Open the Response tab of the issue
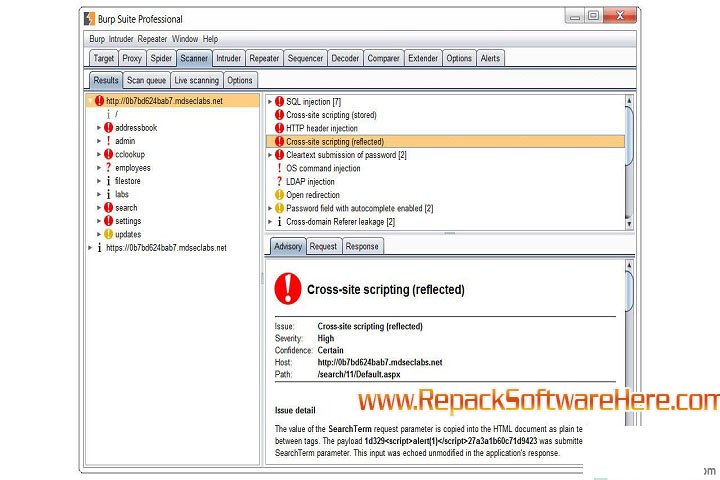Screen dimensions: 720x480 362,246
